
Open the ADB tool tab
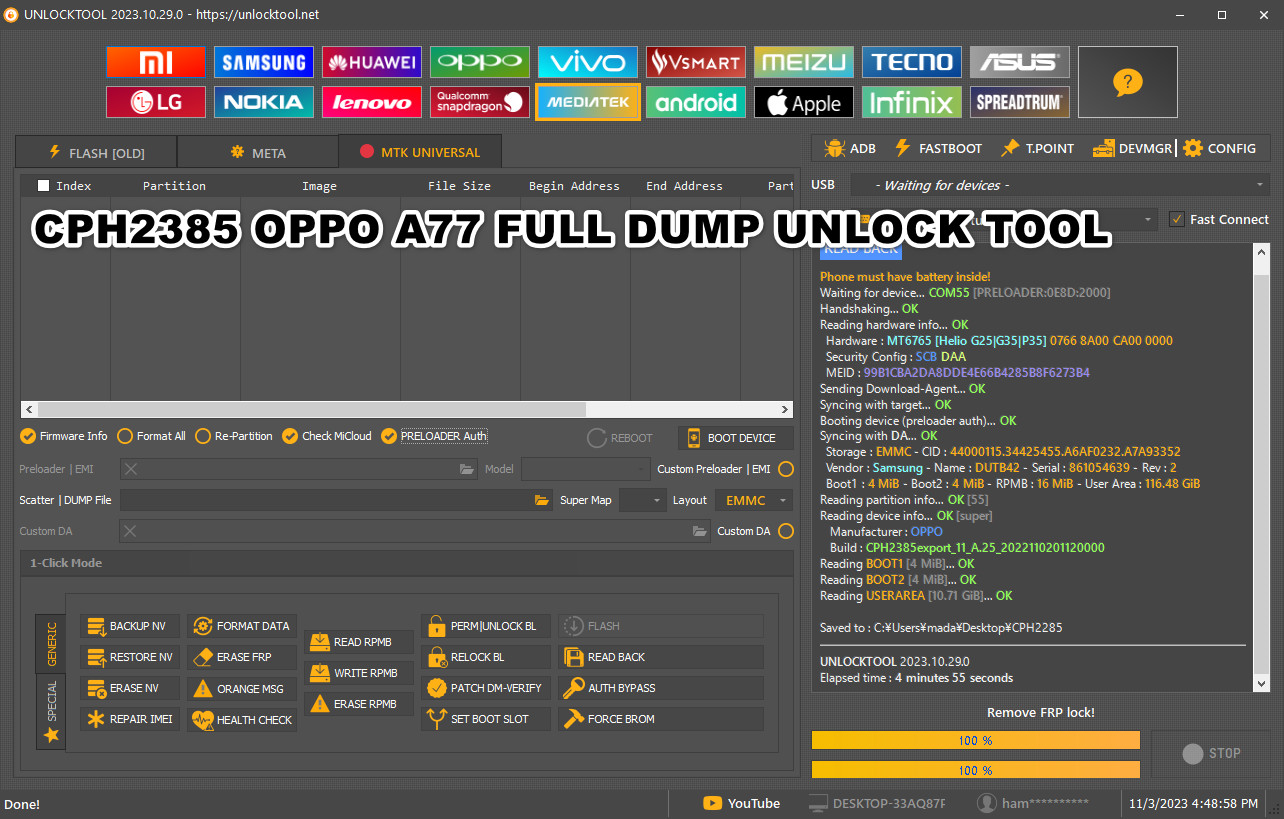click(850, 148)
